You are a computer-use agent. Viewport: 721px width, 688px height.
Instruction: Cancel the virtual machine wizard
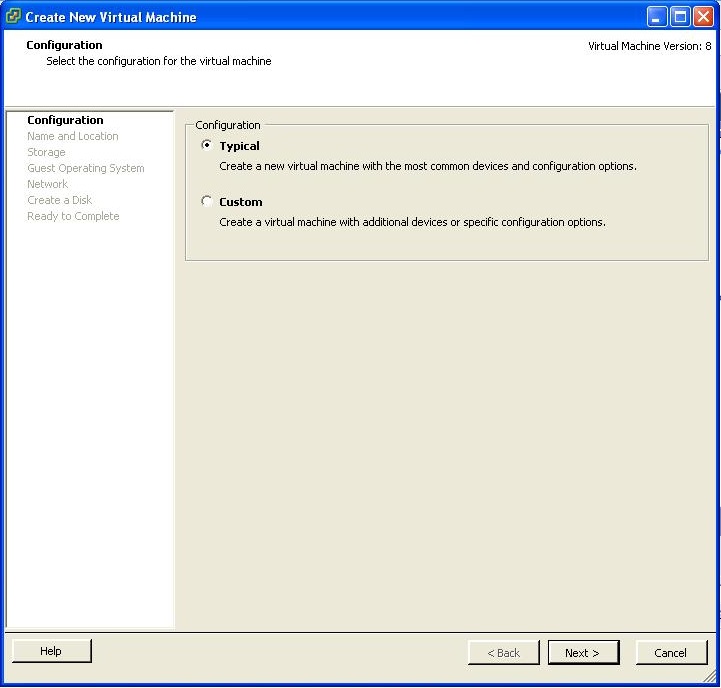(670, 652)
